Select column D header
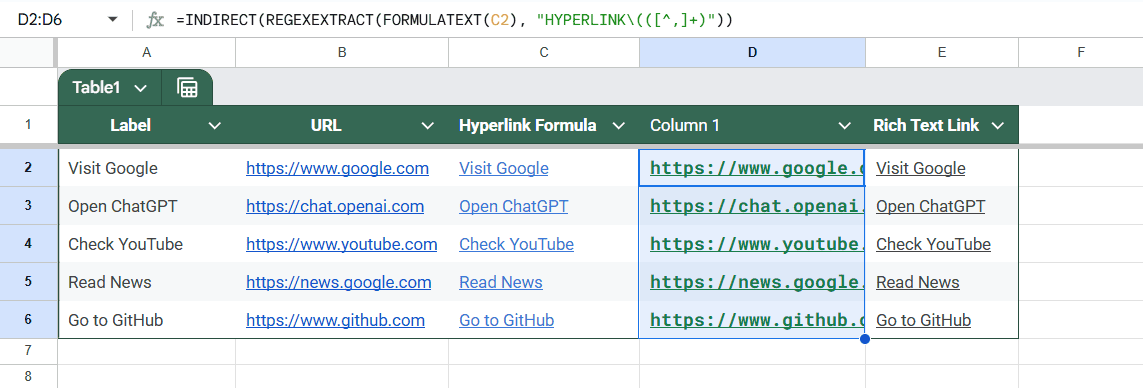The height and width of the screenshot is (388, 1143). pos(752,52)
